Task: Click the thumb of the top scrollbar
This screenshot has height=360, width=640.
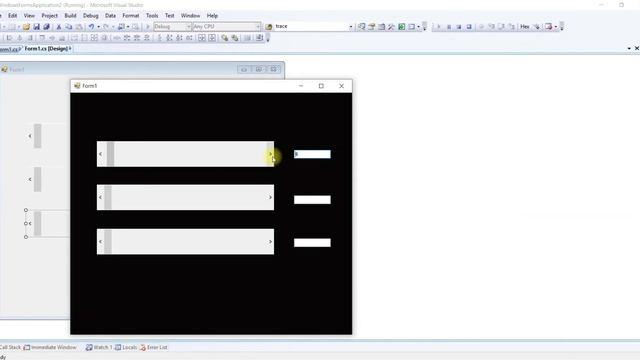Action: point(110,154)
